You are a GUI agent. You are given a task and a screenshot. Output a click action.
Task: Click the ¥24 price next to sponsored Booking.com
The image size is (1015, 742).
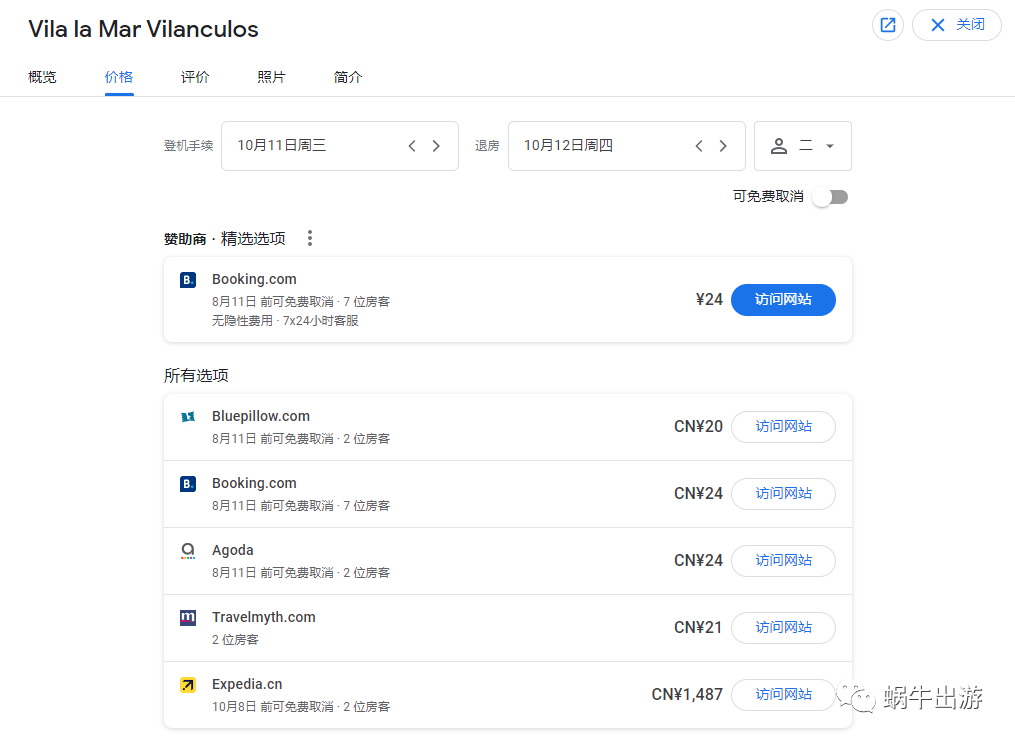[709, 299]
